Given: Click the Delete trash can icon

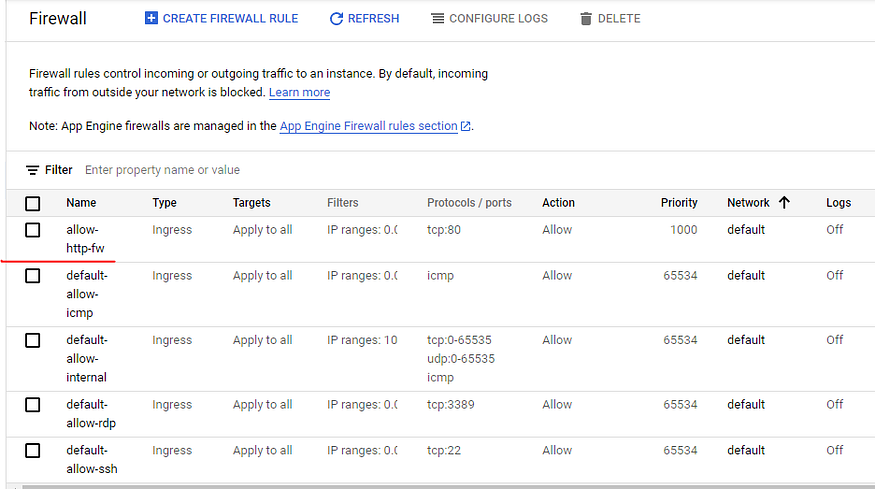Looking at the screenshot, I should pyautogui.click(x=585, y=19).
